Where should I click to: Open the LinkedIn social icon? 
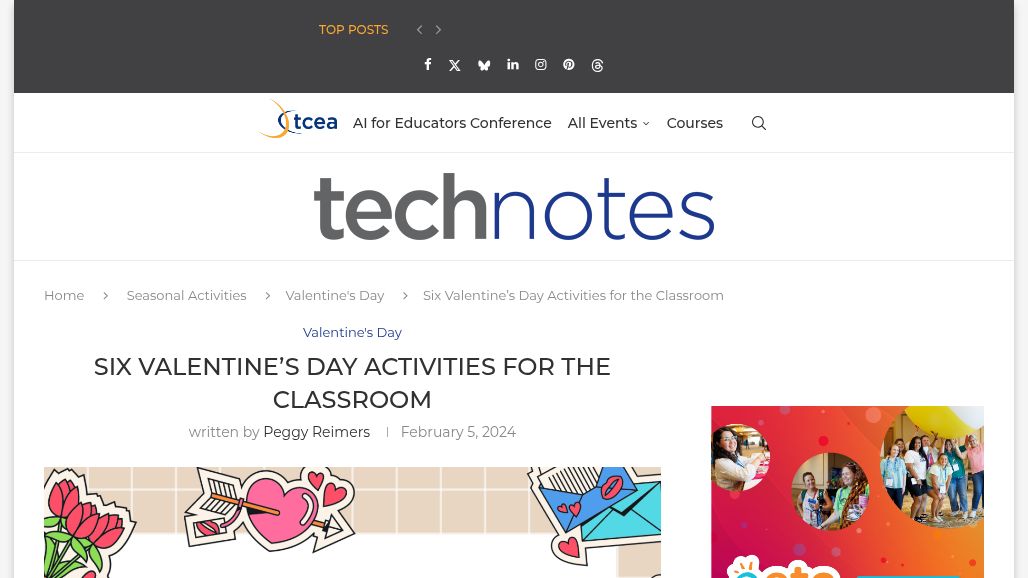coord(513,65)
